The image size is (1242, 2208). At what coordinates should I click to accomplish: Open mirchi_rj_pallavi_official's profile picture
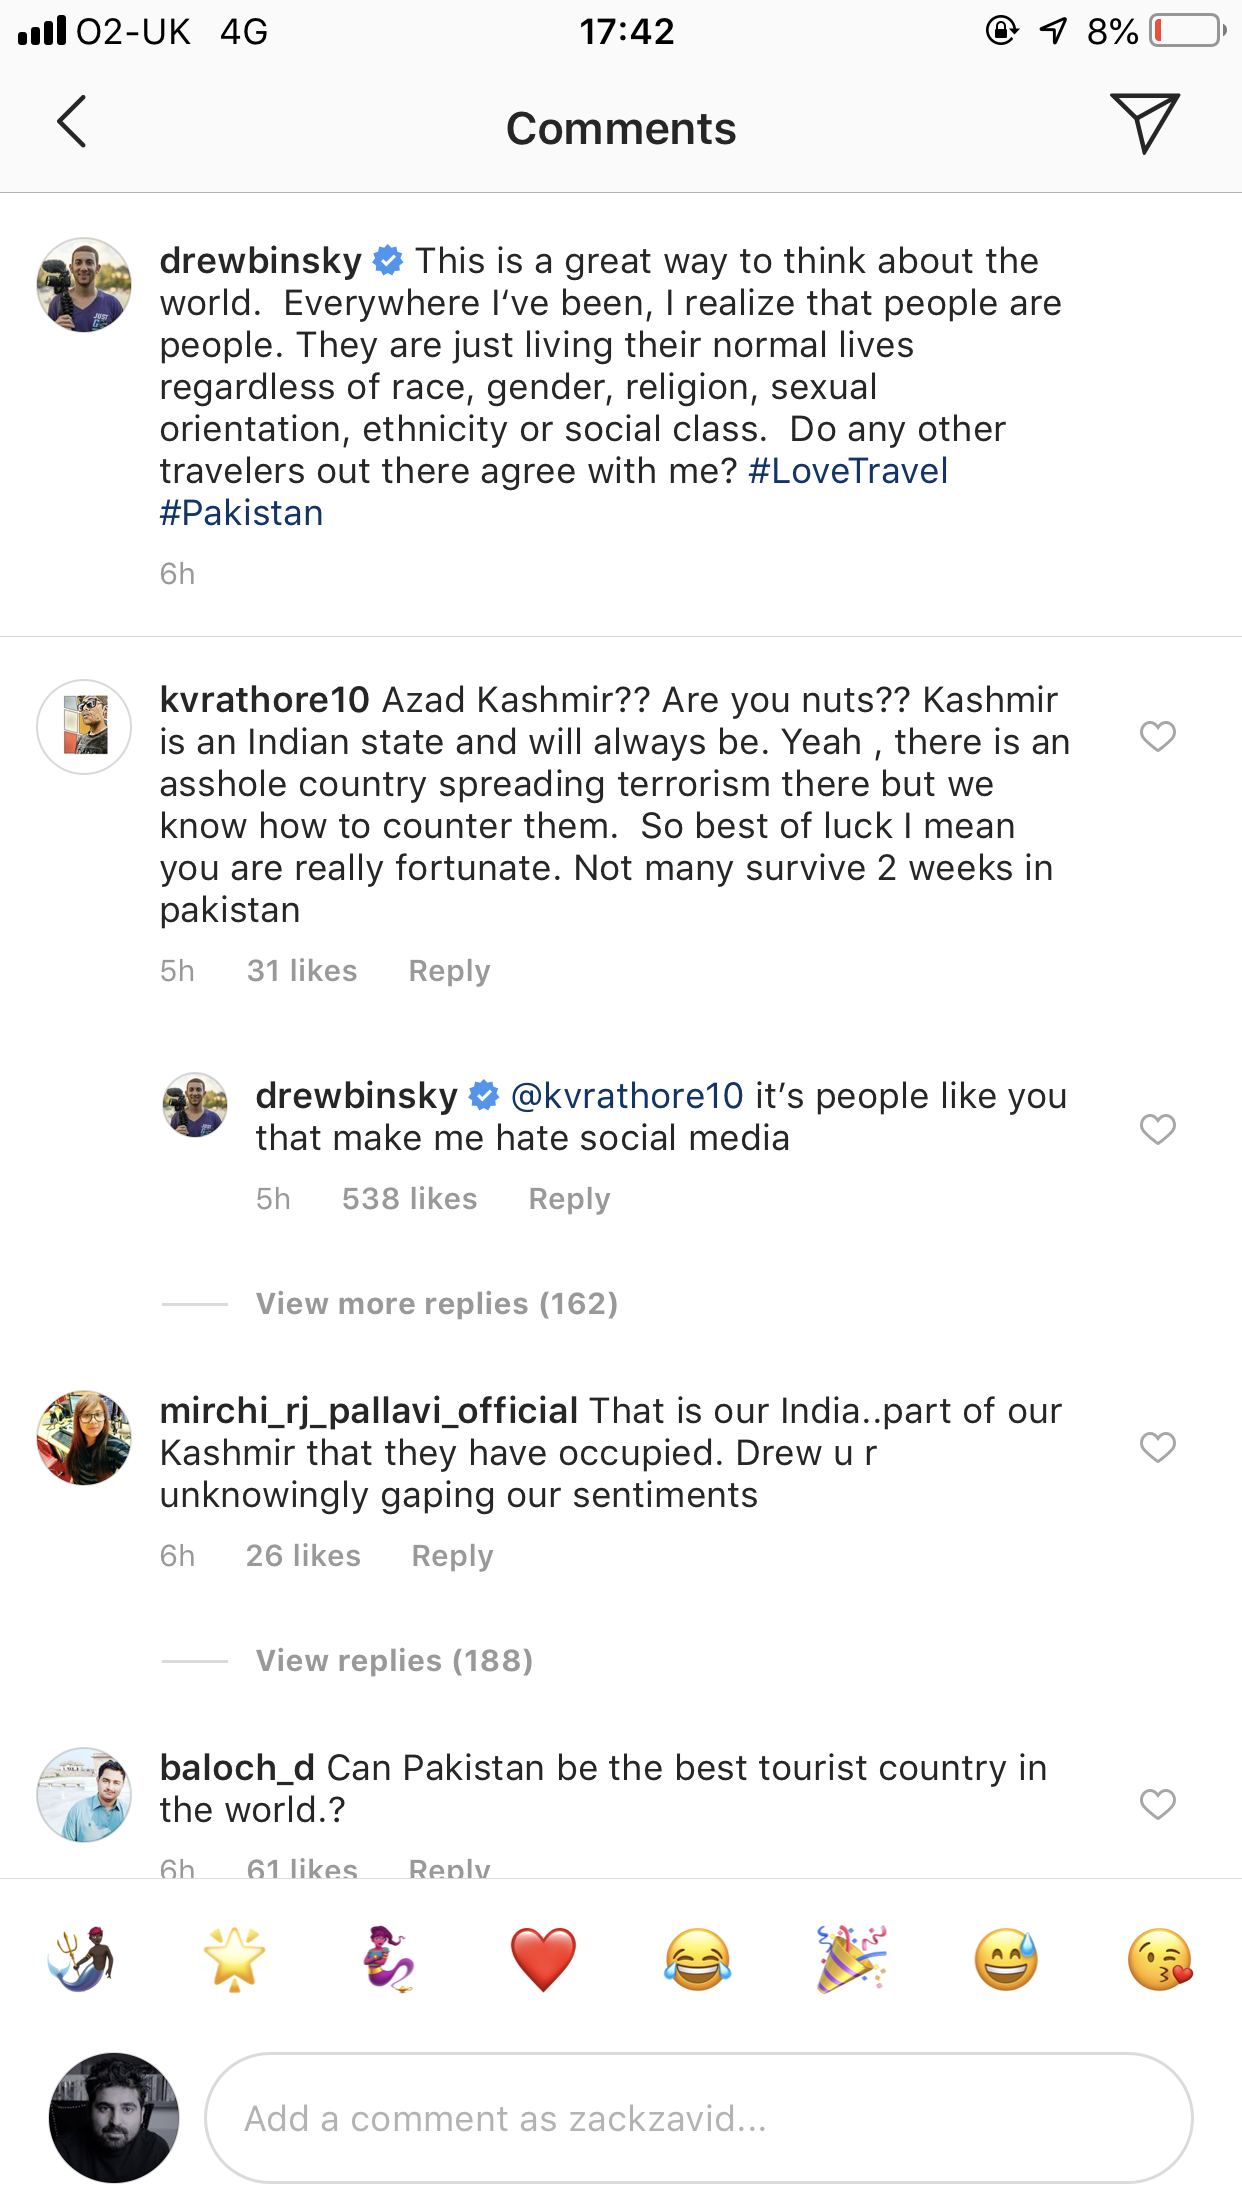84,1437
